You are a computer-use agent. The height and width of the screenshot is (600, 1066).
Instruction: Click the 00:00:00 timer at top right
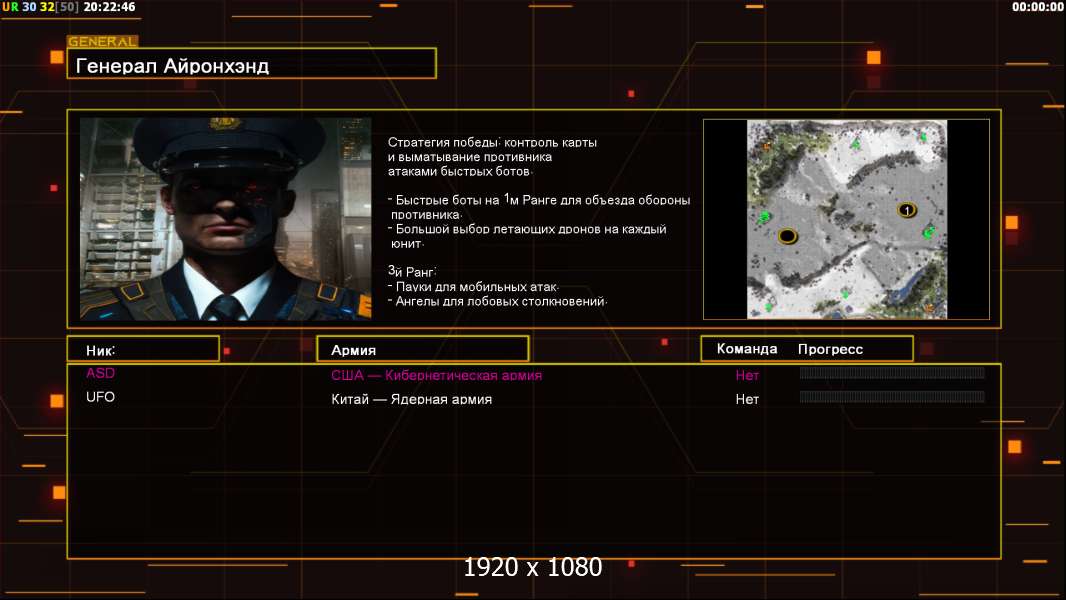(x=1037, y=7)
